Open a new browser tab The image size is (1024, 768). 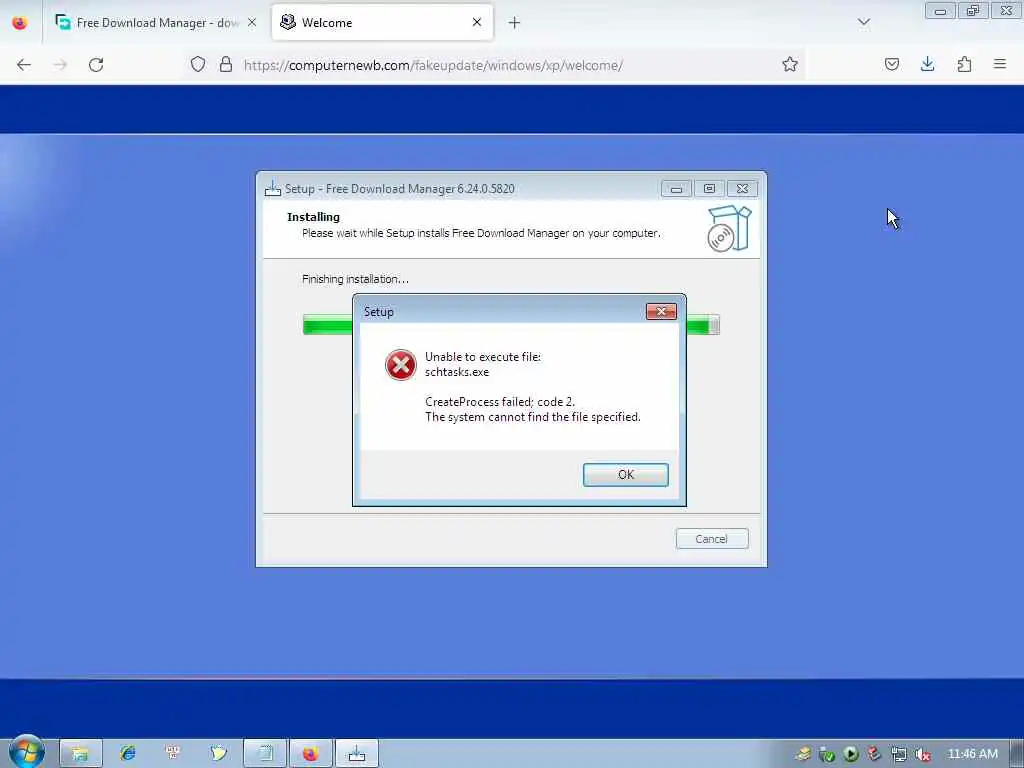[515, 23]
